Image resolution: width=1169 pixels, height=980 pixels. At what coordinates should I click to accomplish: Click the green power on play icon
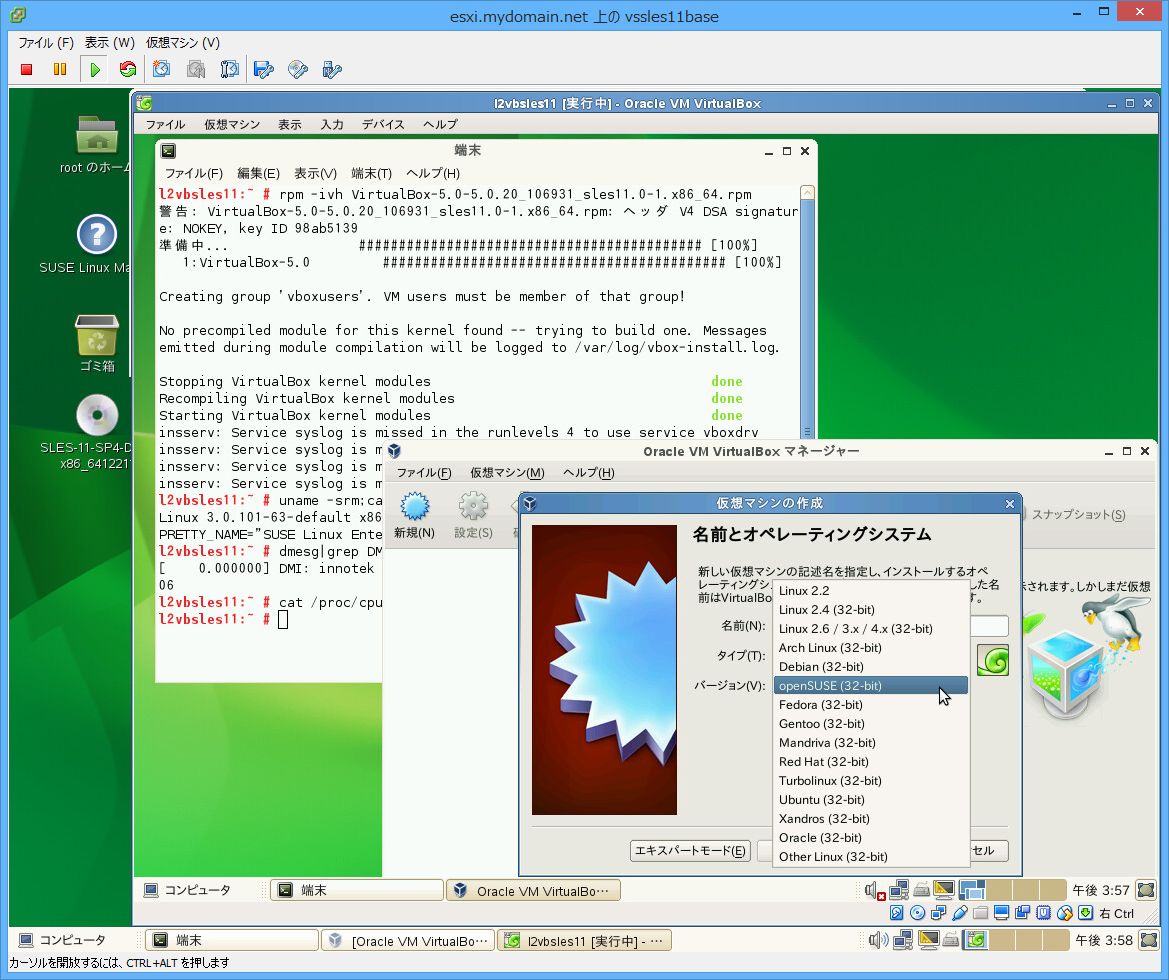click(95, 69)
